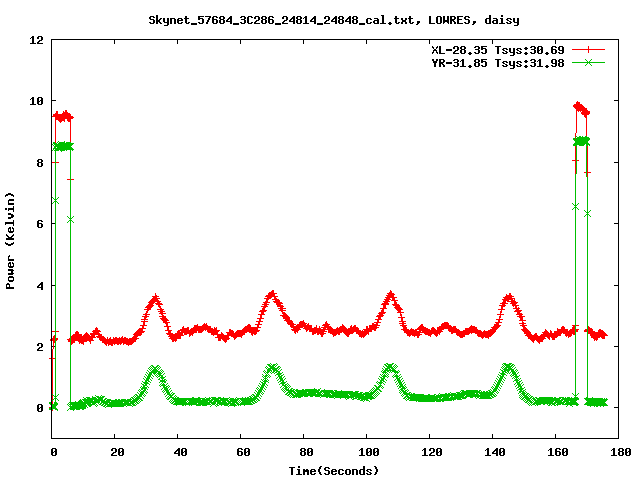Click x-axis tick label 40

click(x=180, y=452)
